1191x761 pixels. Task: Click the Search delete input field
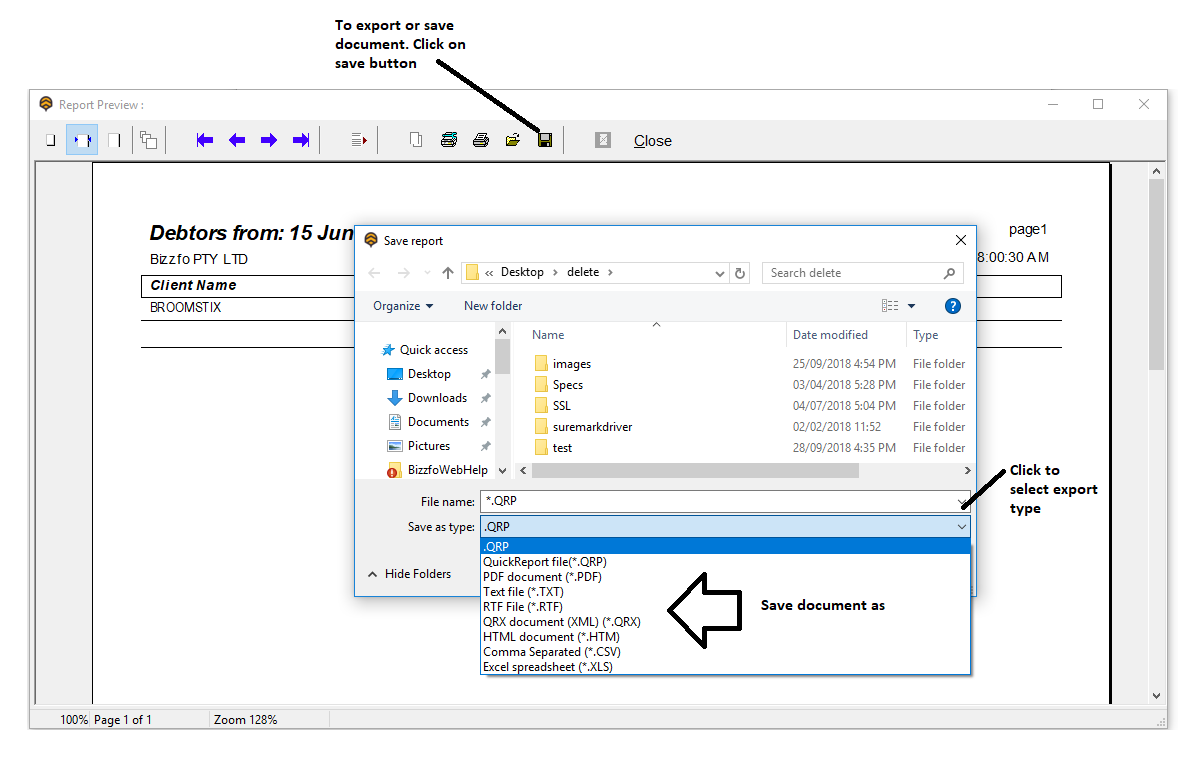[x=855, y=273]
